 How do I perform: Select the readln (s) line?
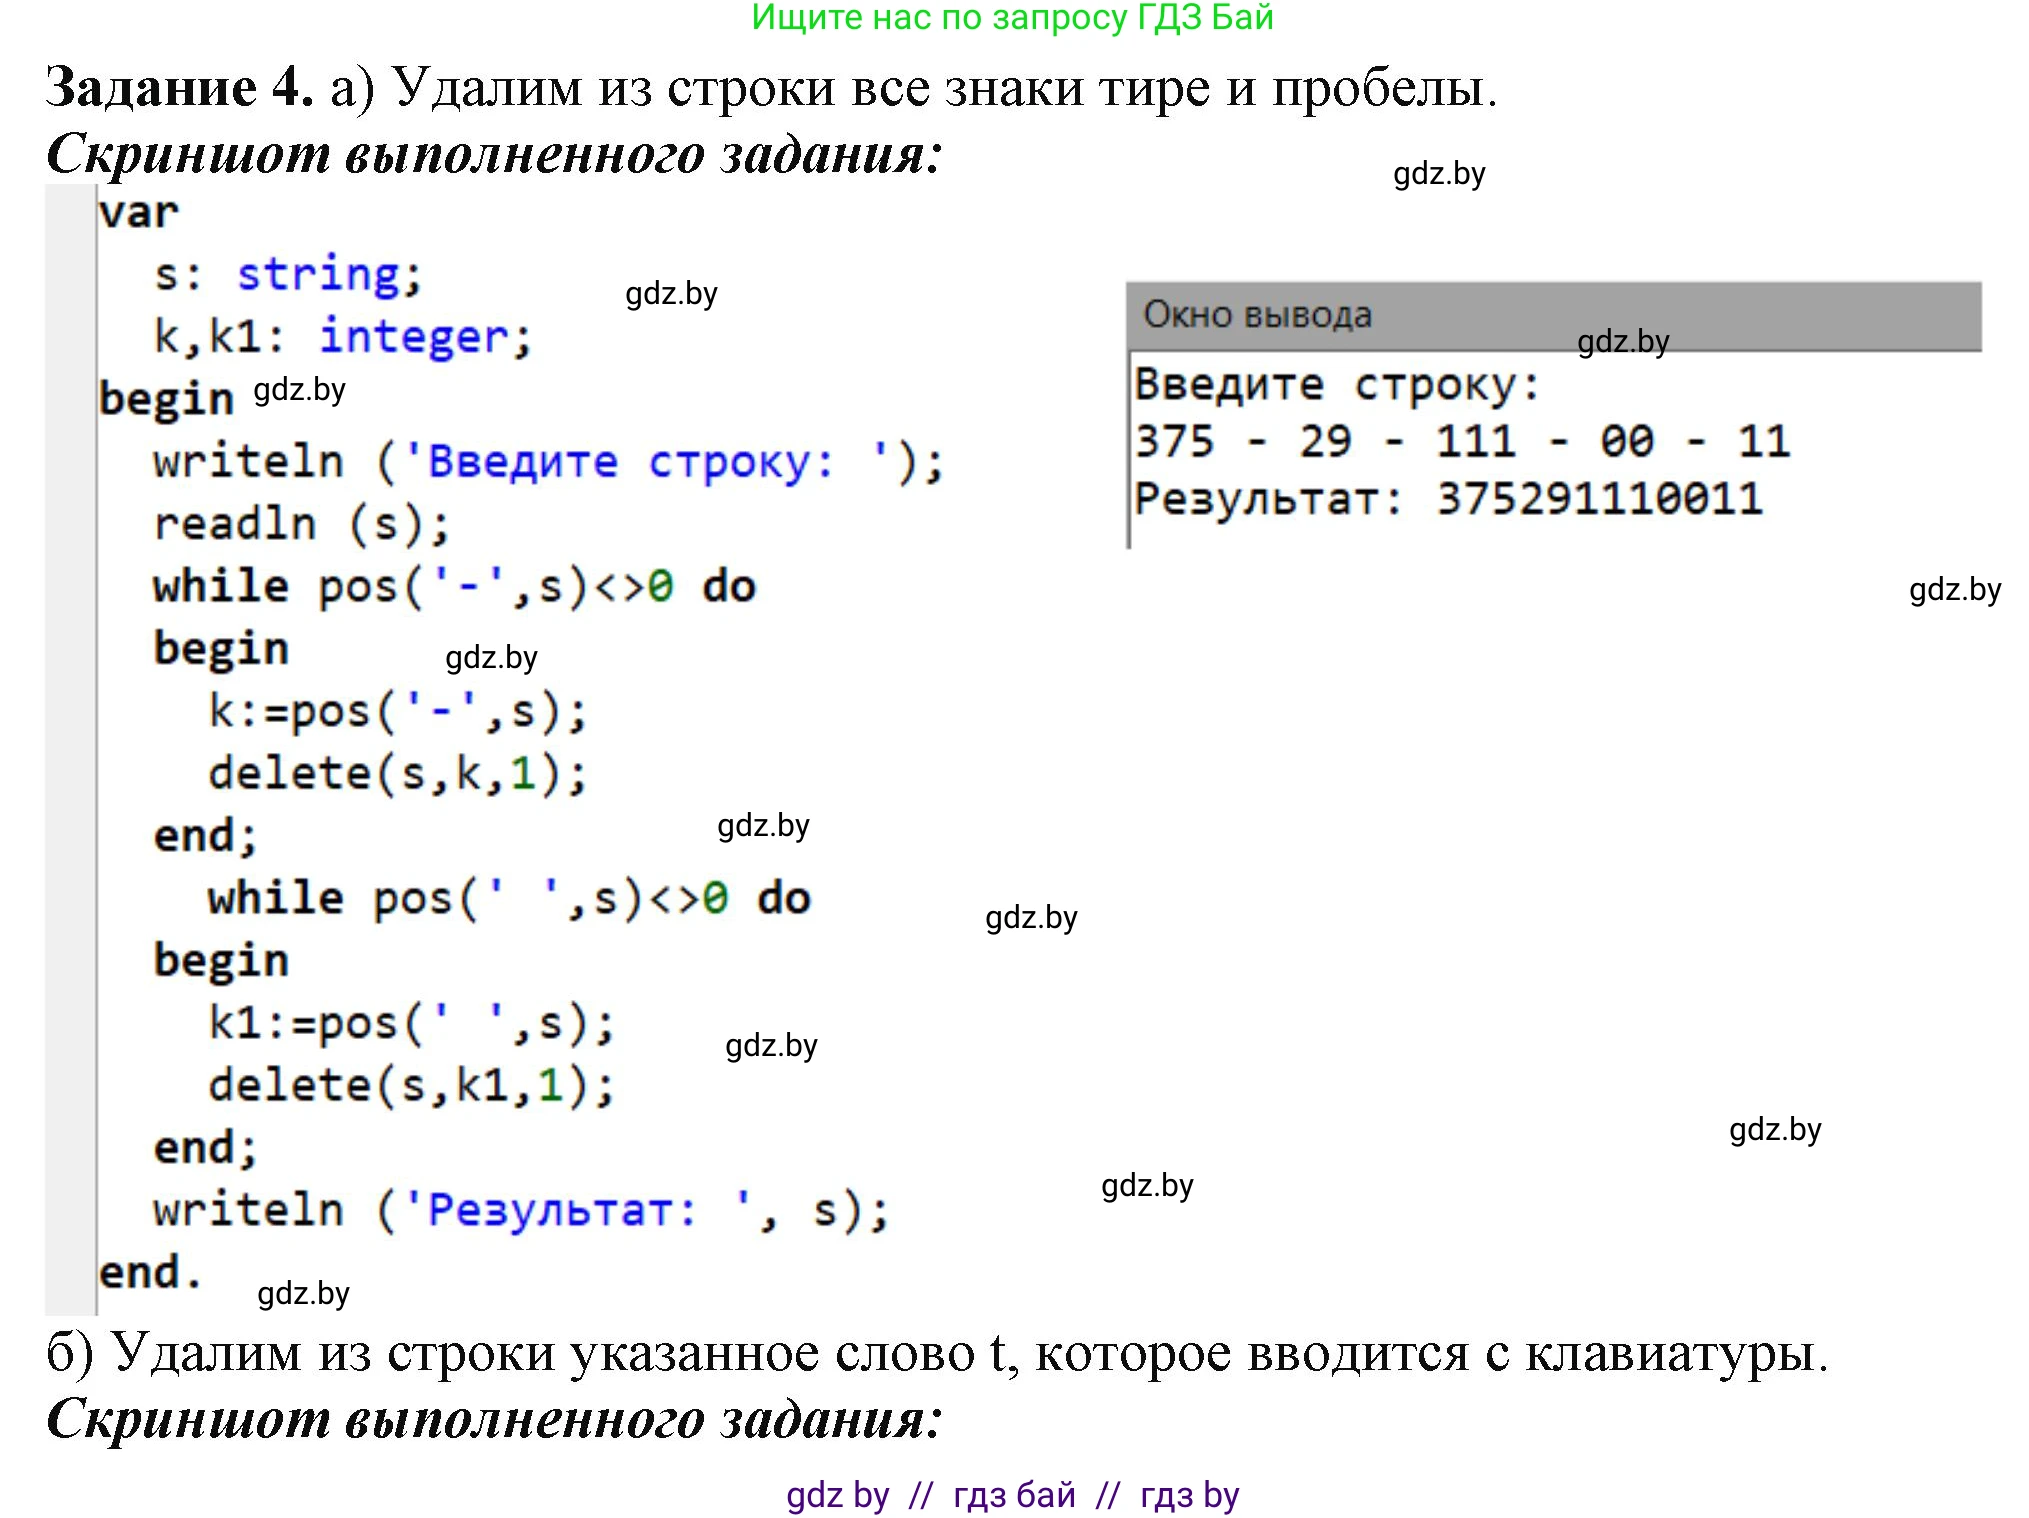pyautogui.click(x=300, y=523)
